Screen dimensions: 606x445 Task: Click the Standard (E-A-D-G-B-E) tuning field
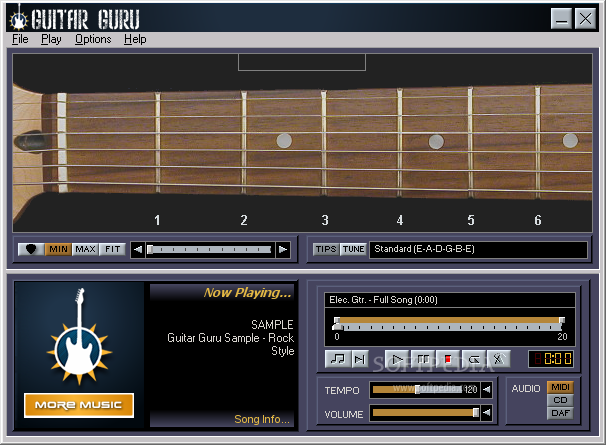(x=478, y=249)
